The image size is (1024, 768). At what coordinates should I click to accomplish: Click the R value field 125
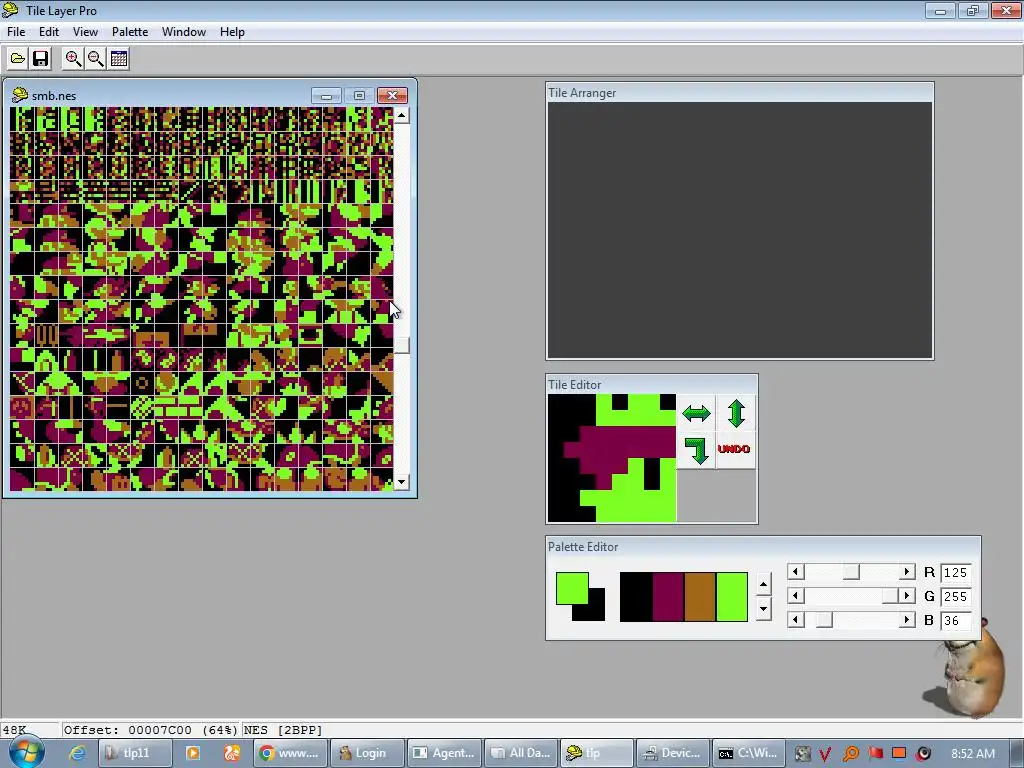pyautogui.click(x=955, y=573)
